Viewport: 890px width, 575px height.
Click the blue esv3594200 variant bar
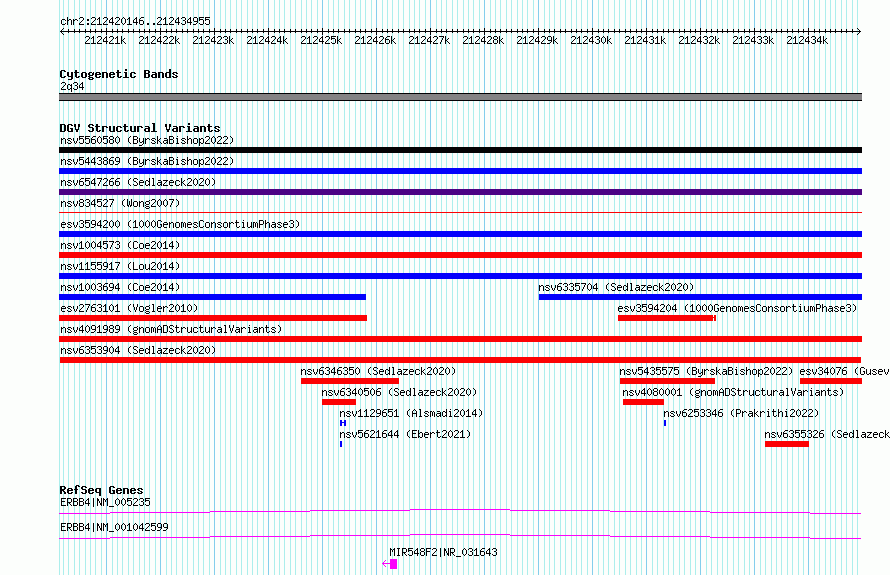pyautogui.click(x=460, y=234)
